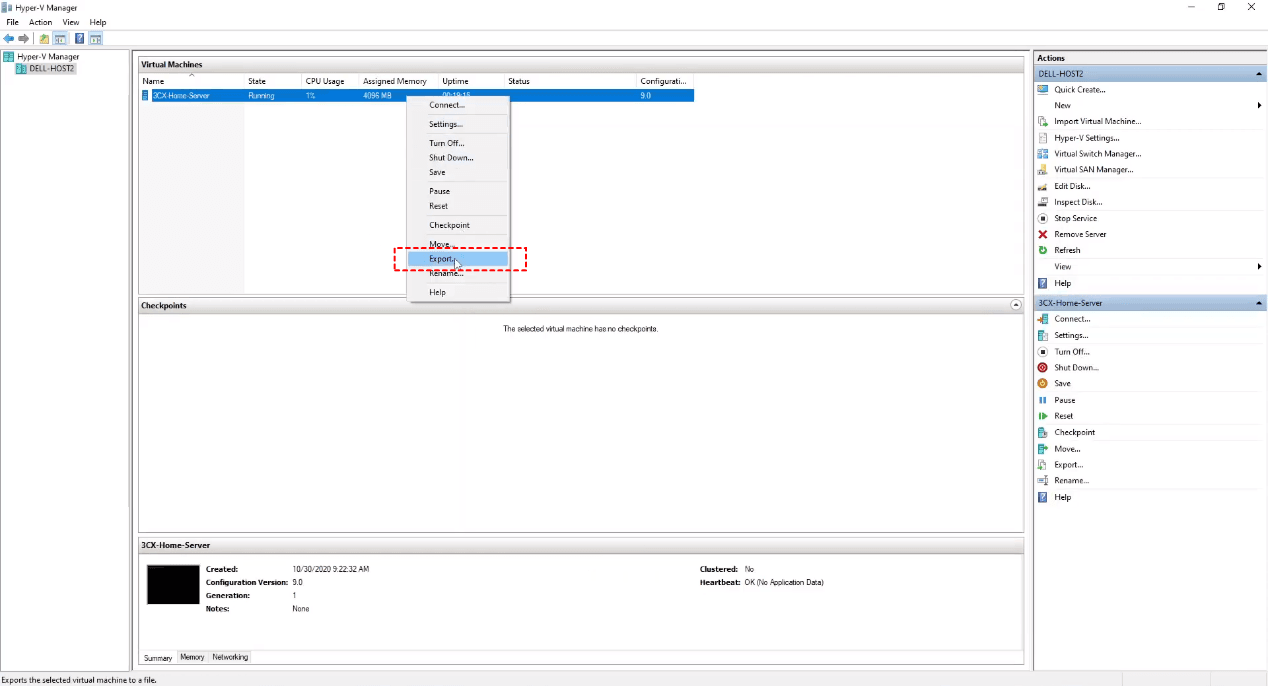Switch to the Networking tab
The height and width of the screenshot is (686, 1268).
(x=230, y=657)
